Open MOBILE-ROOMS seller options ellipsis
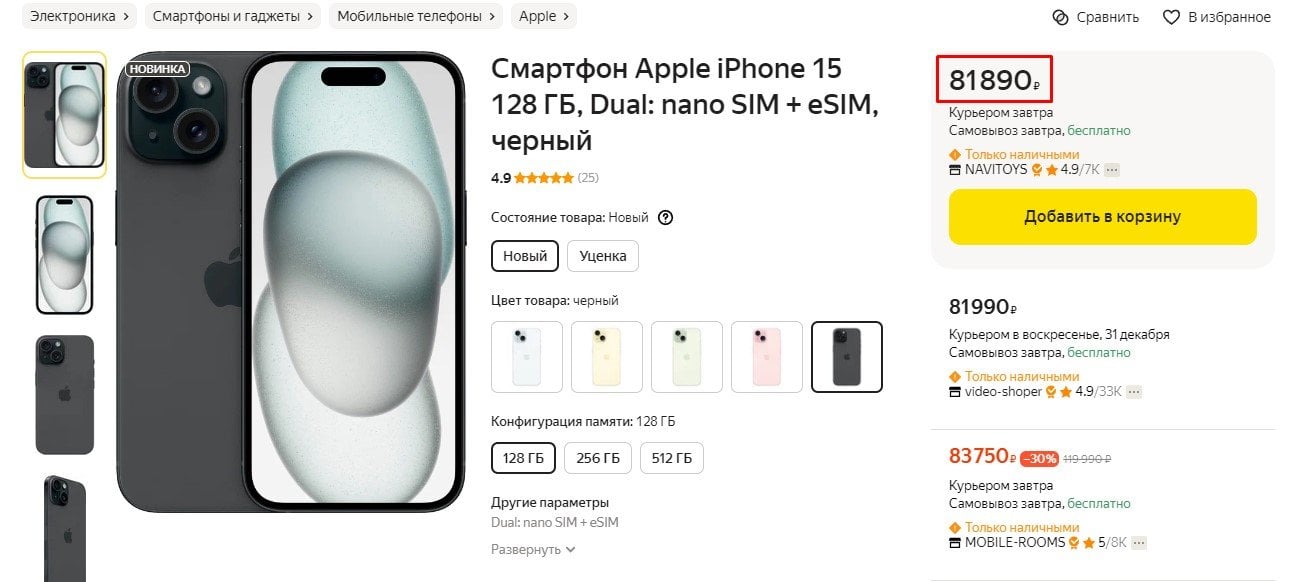 [1138, 543]
